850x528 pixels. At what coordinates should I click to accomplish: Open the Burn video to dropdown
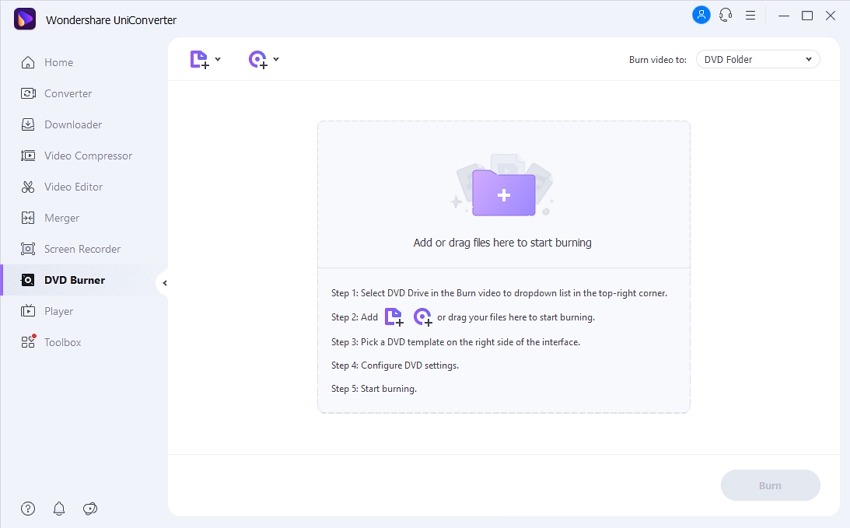758,60
